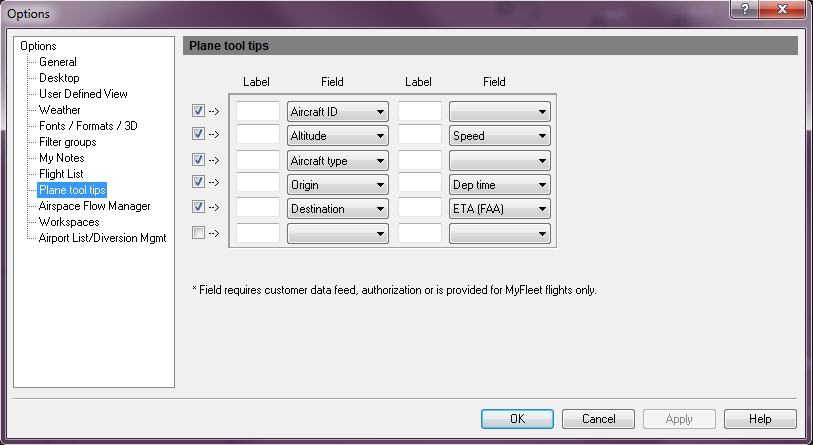
Task: Click the label field beside Origin
Action: point(258,183)
